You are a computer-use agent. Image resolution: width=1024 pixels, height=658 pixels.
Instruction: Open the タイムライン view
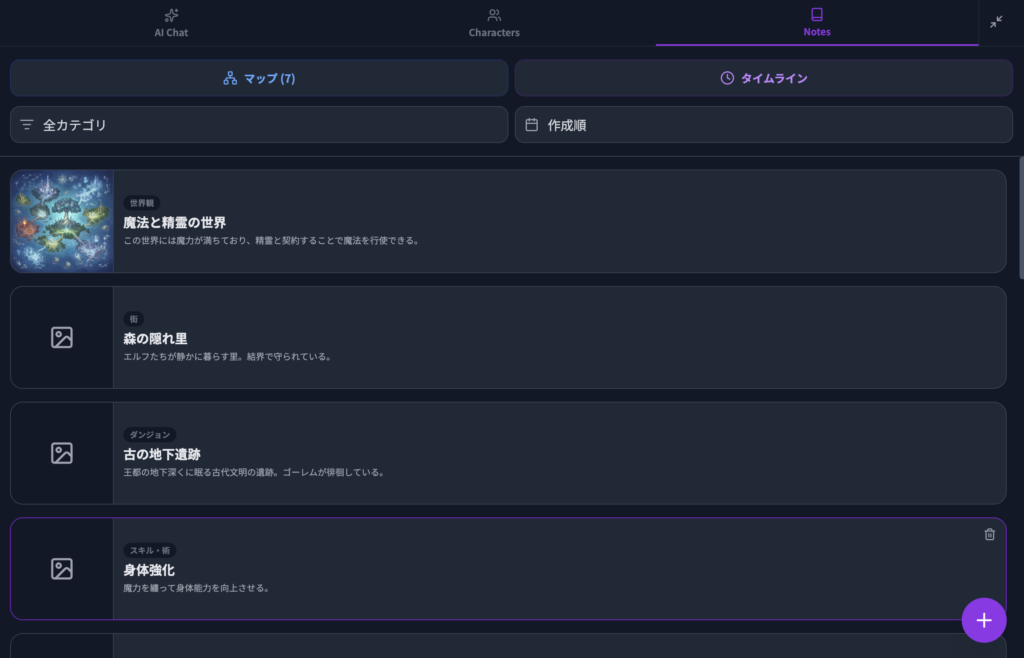(763, 78)
